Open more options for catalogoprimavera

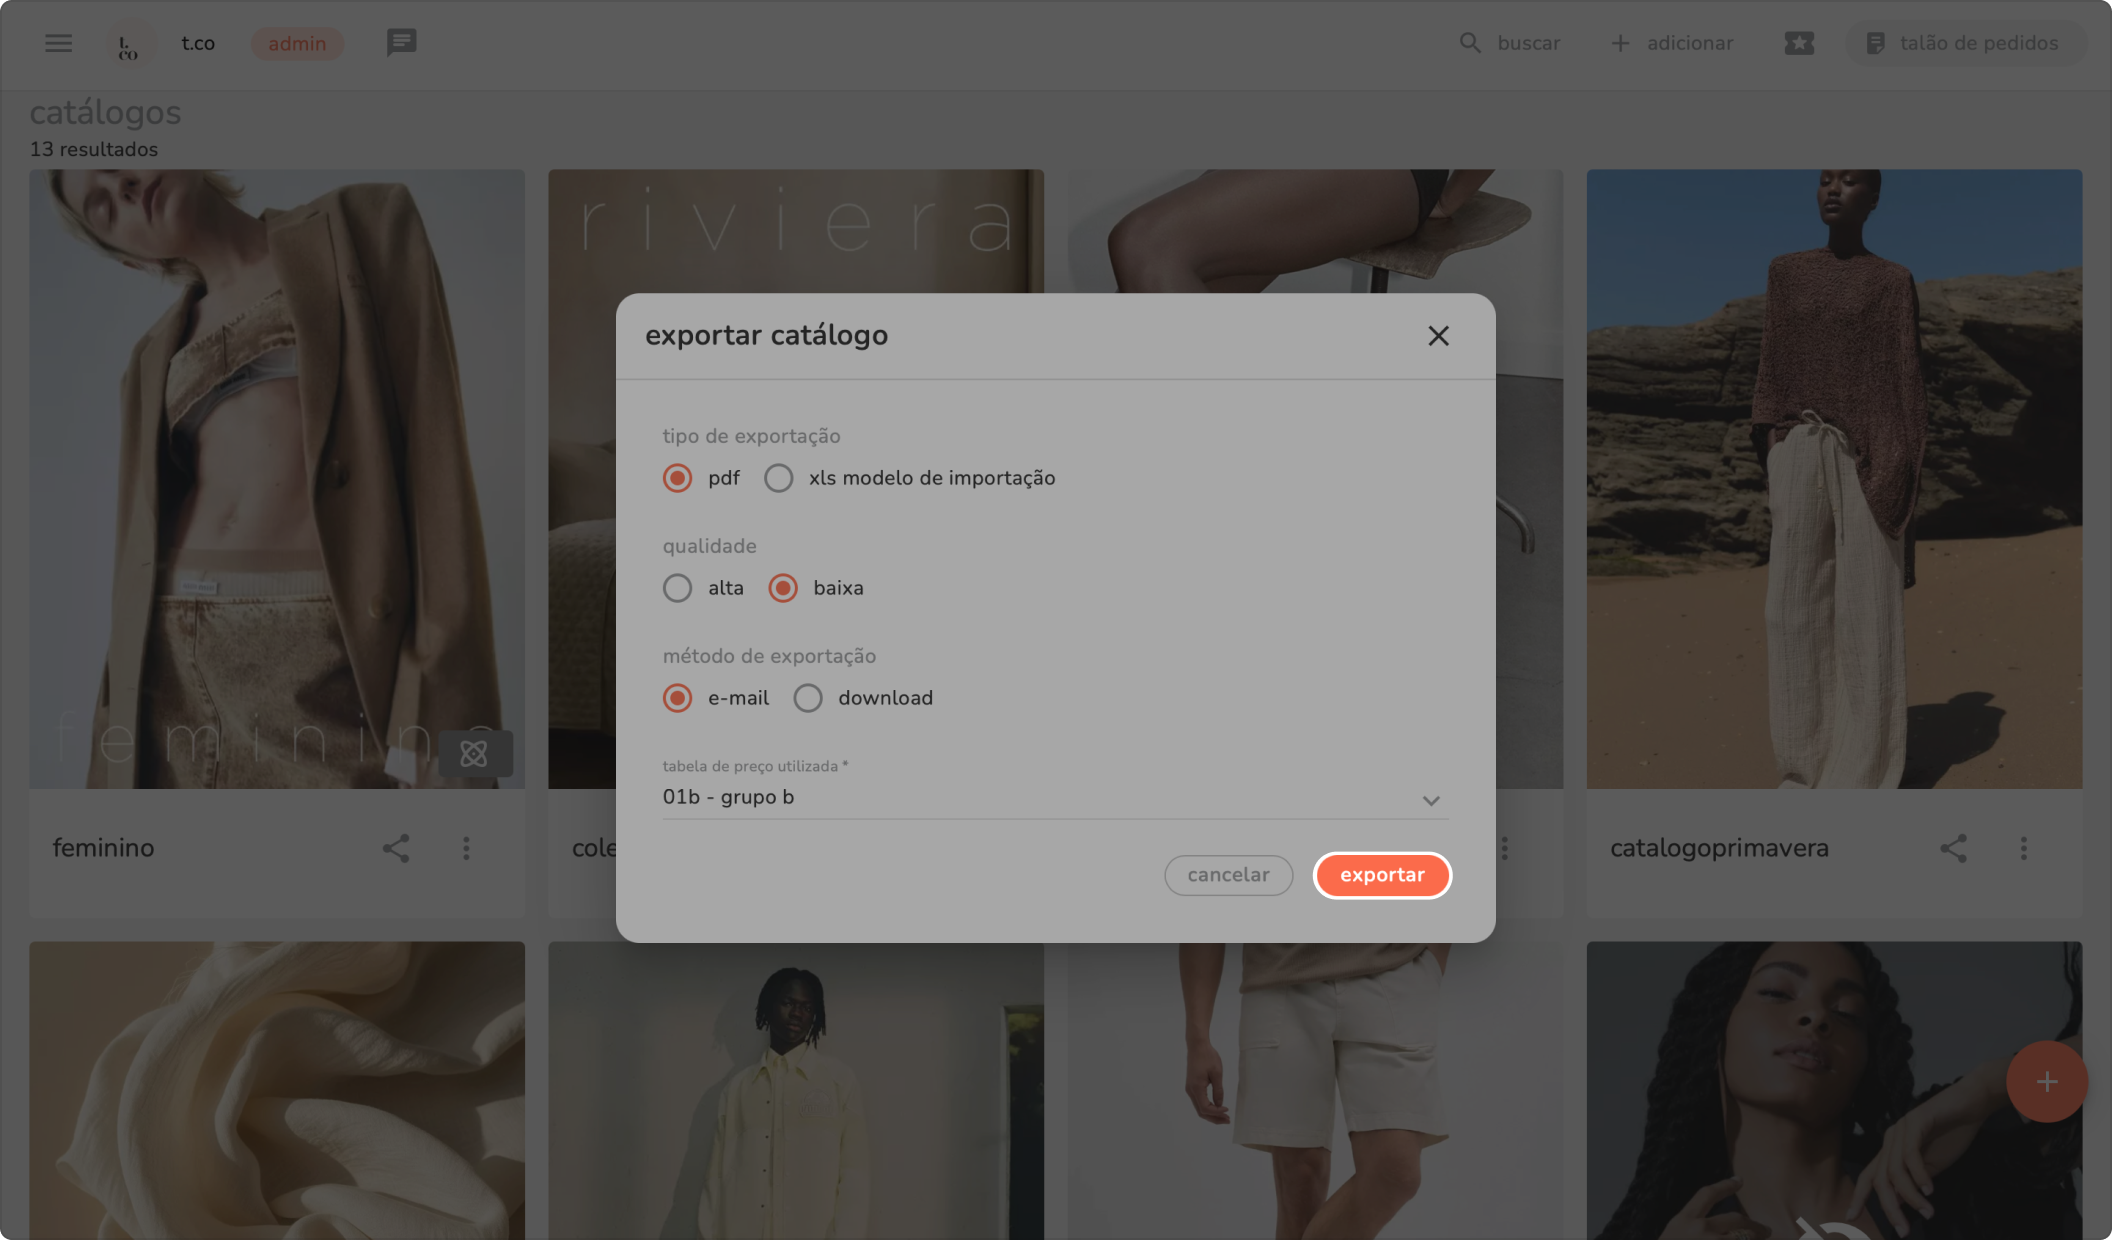(2024, 849)
